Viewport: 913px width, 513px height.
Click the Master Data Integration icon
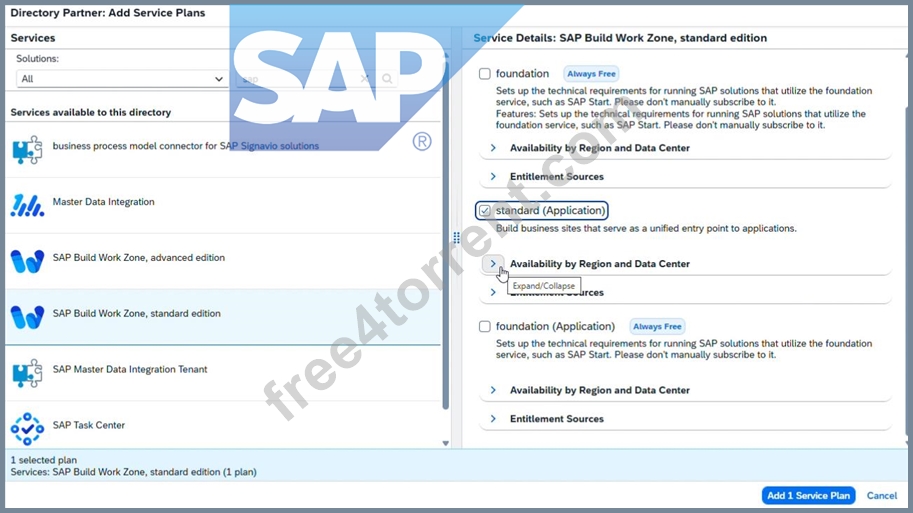pyautogui.click(x=27, y=206)
